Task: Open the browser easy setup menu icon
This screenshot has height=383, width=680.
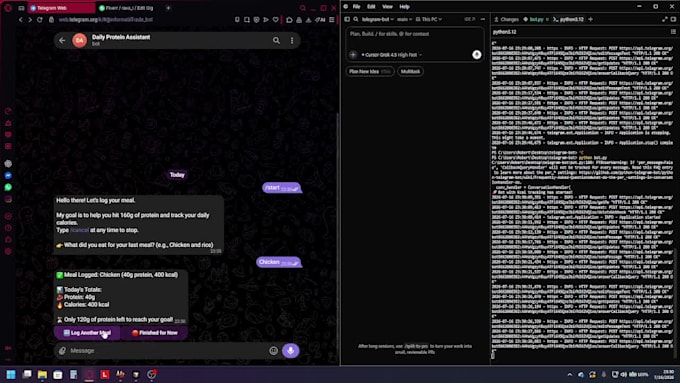Action: (332, 20)
